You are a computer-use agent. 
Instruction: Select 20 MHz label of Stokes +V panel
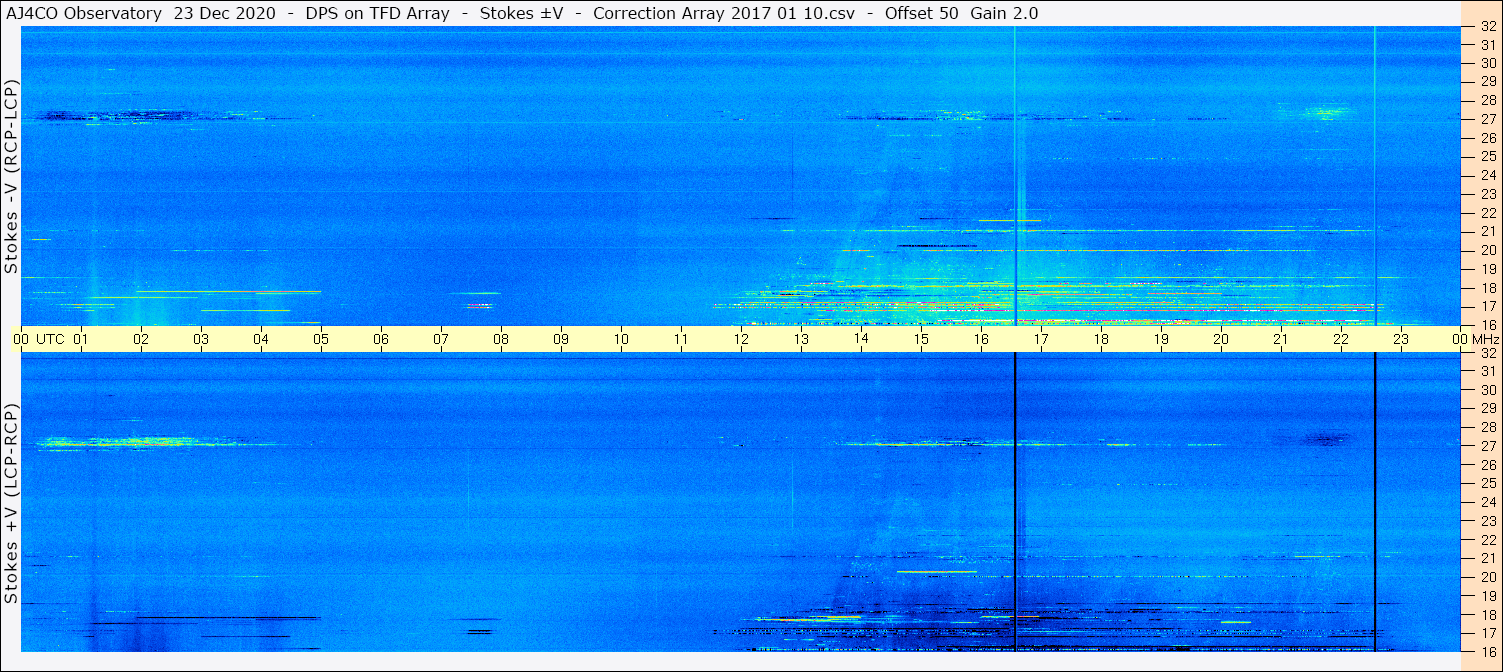click(x=1488, y=577)
